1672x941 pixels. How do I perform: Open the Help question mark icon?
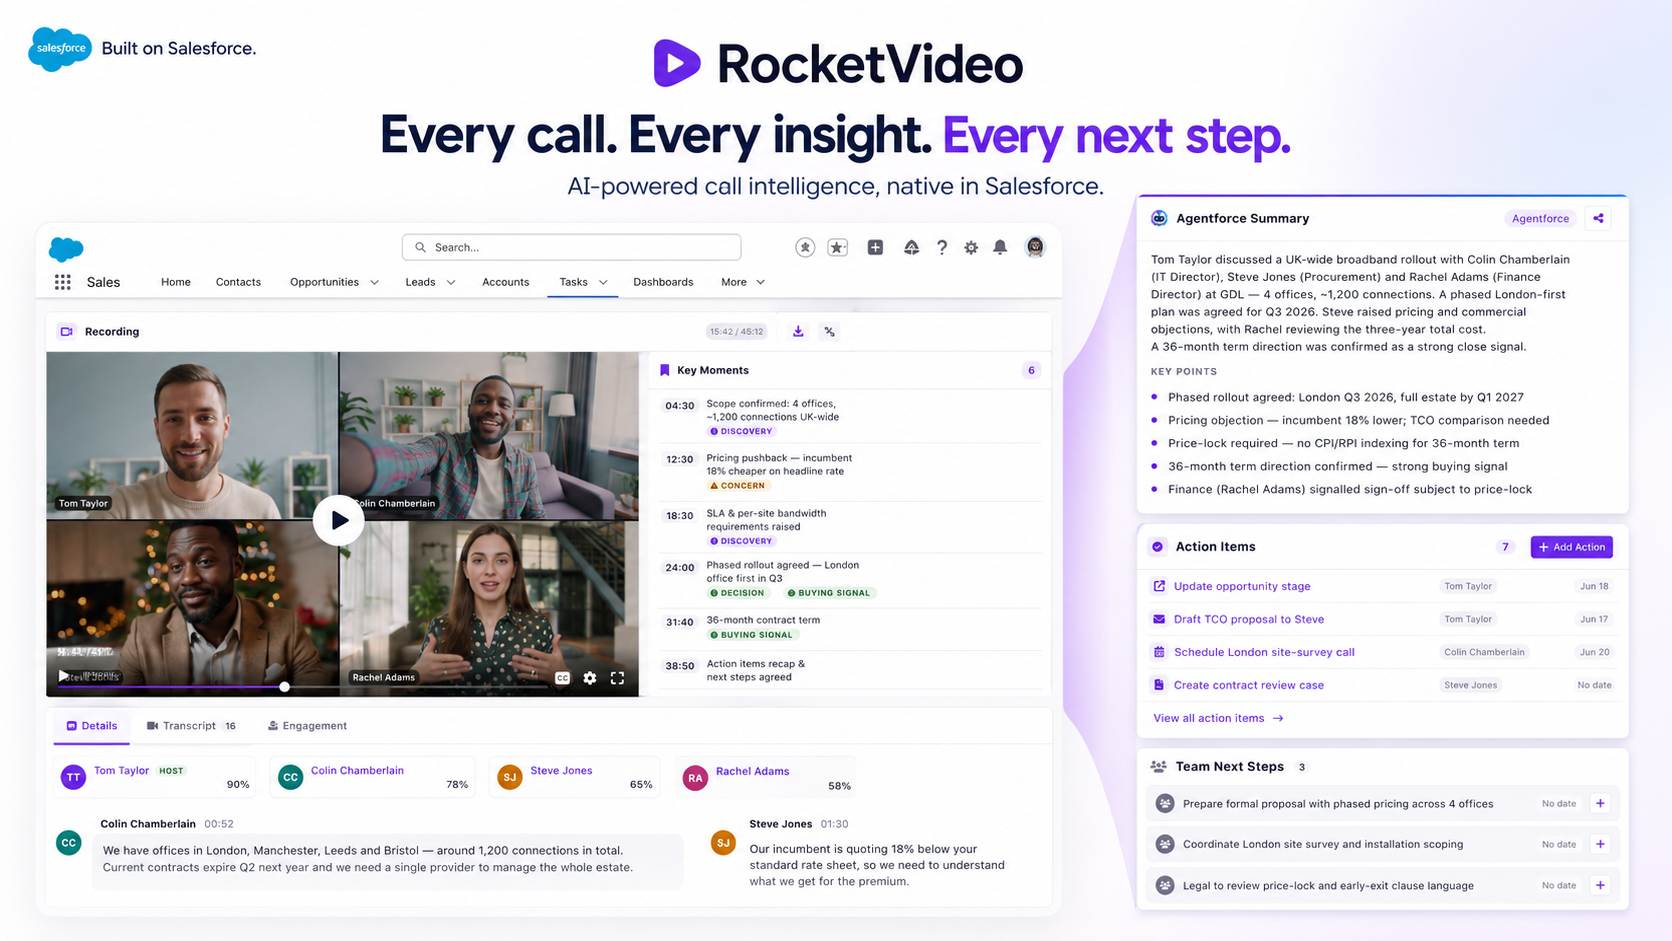[x=941, y=247]
